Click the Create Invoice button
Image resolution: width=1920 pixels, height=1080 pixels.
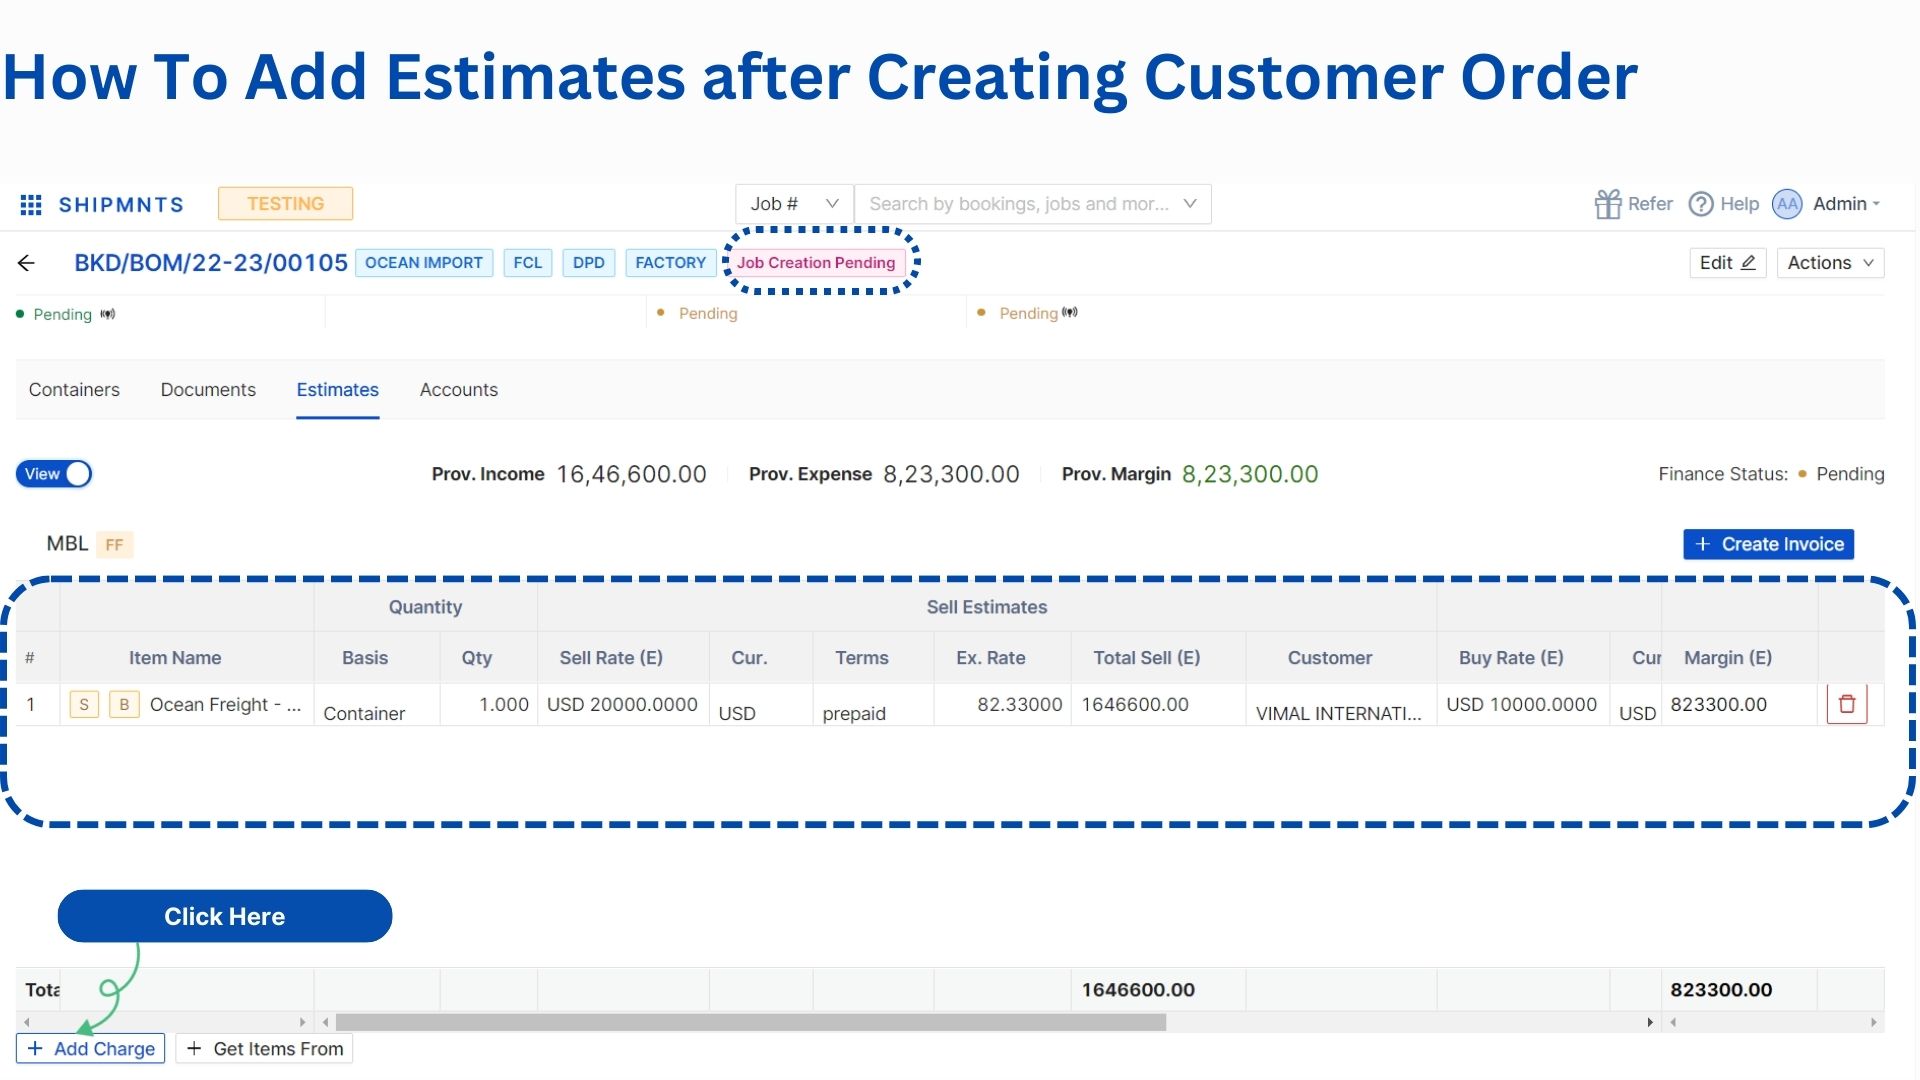(x=1770, y=543)
